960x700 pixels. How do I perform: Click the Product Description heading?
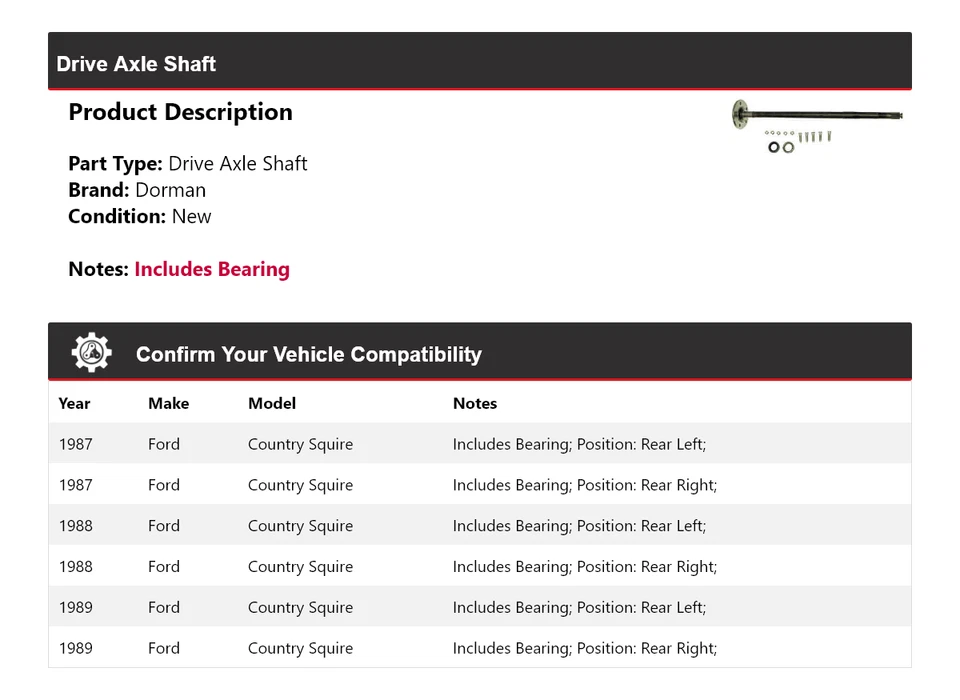tap(180, 112)
